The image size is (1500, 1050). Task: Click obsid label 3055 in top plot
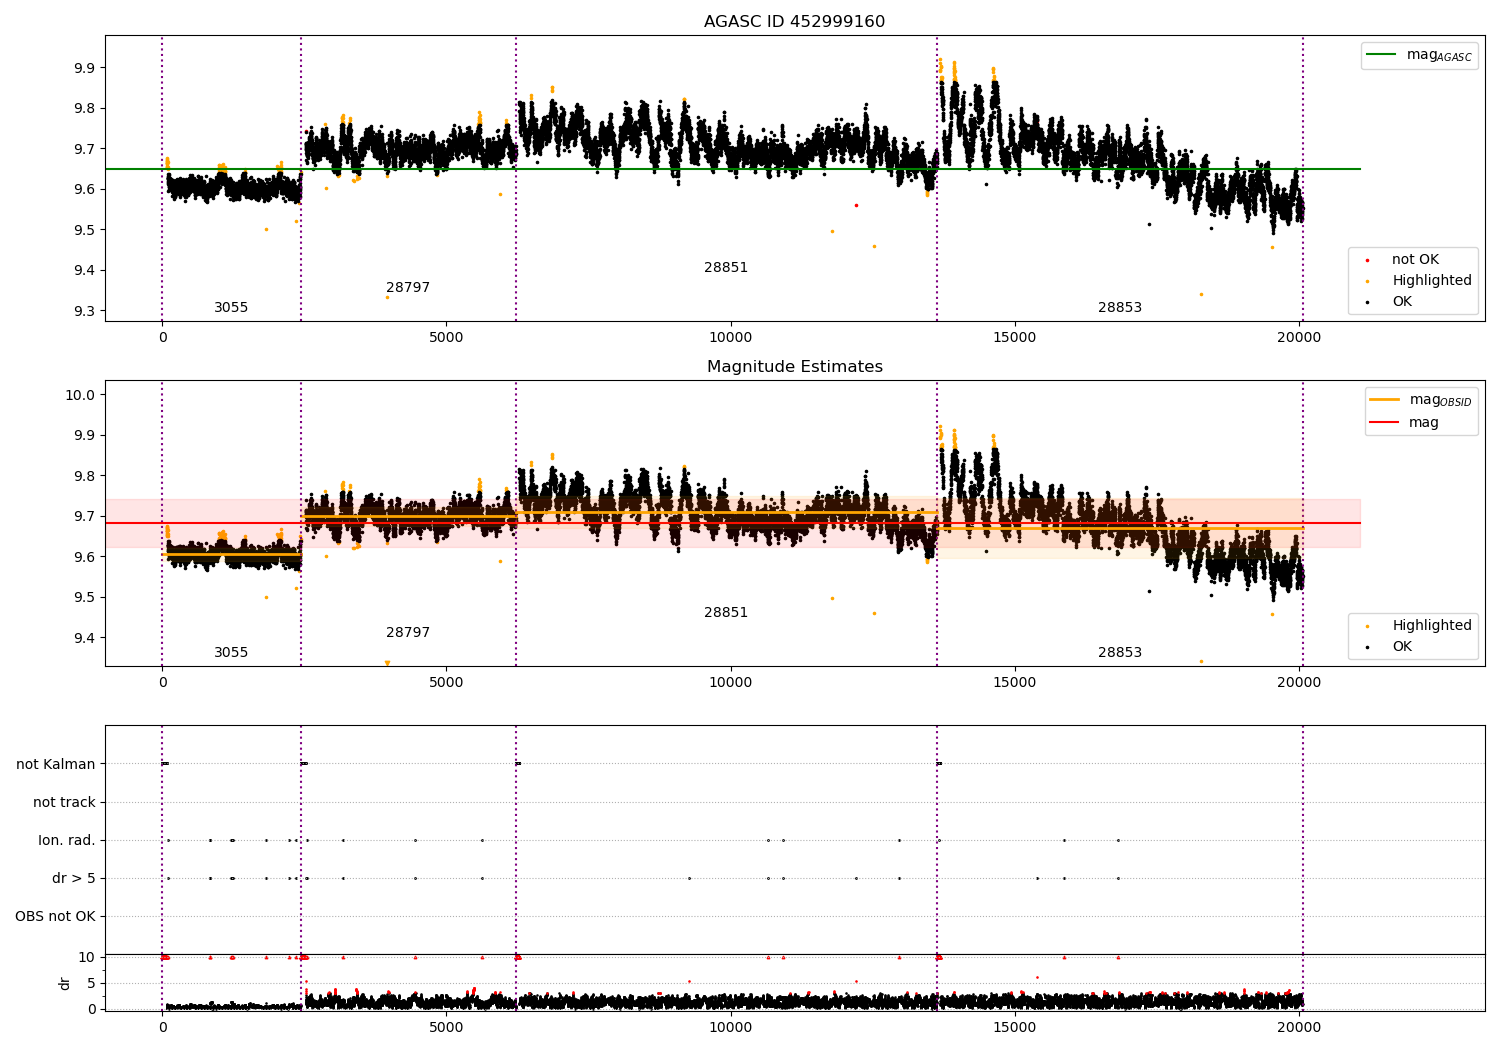231,308
